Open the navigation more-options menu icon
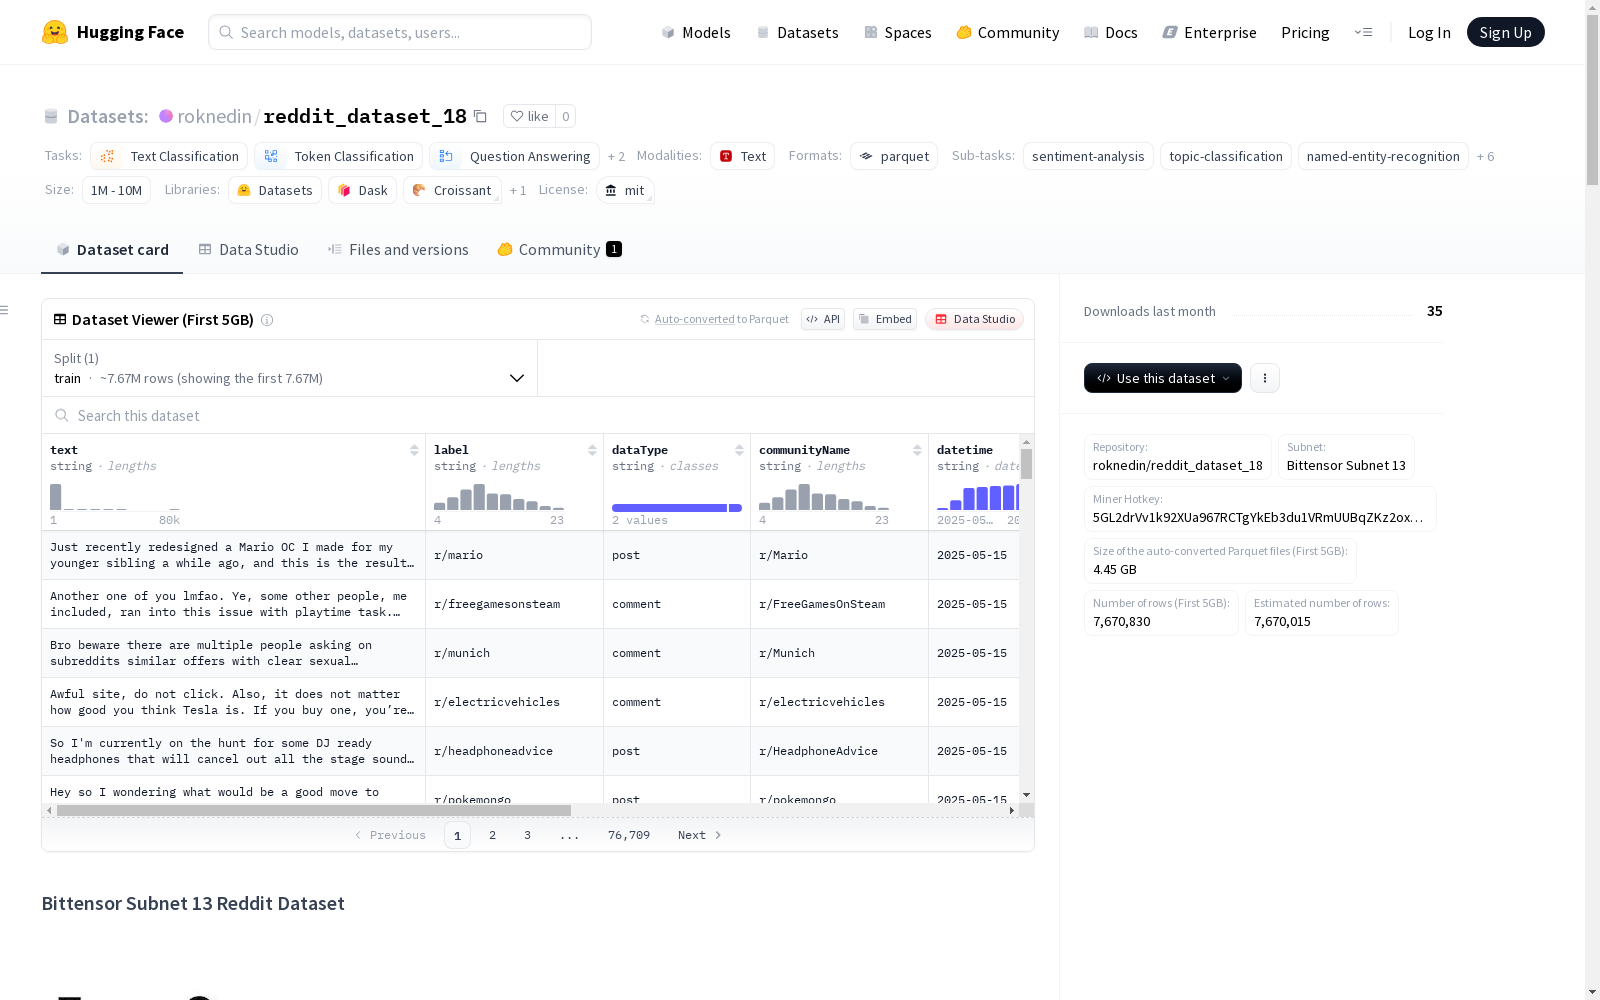The height and width of the screenshot is (1000, 1600). pos(1363,32)
